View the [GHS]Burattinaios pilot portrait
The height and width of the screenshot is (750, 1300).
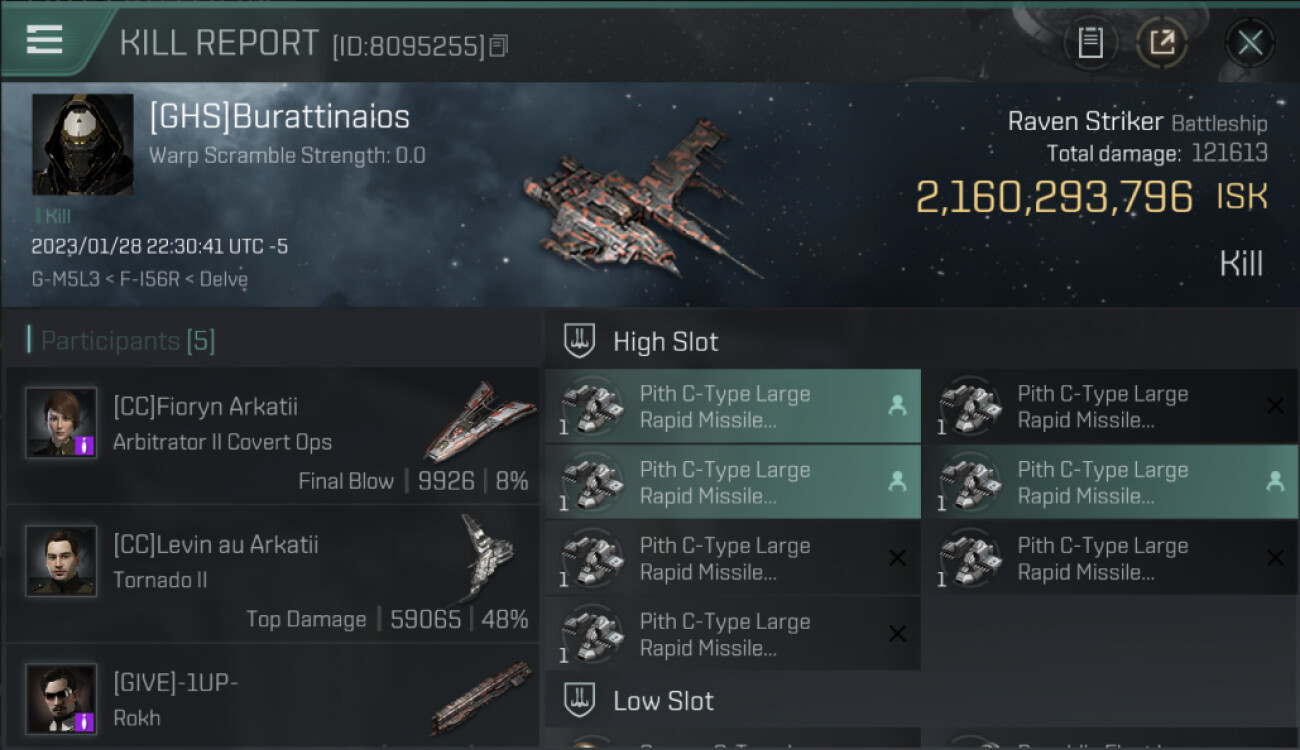pos(83,144)
